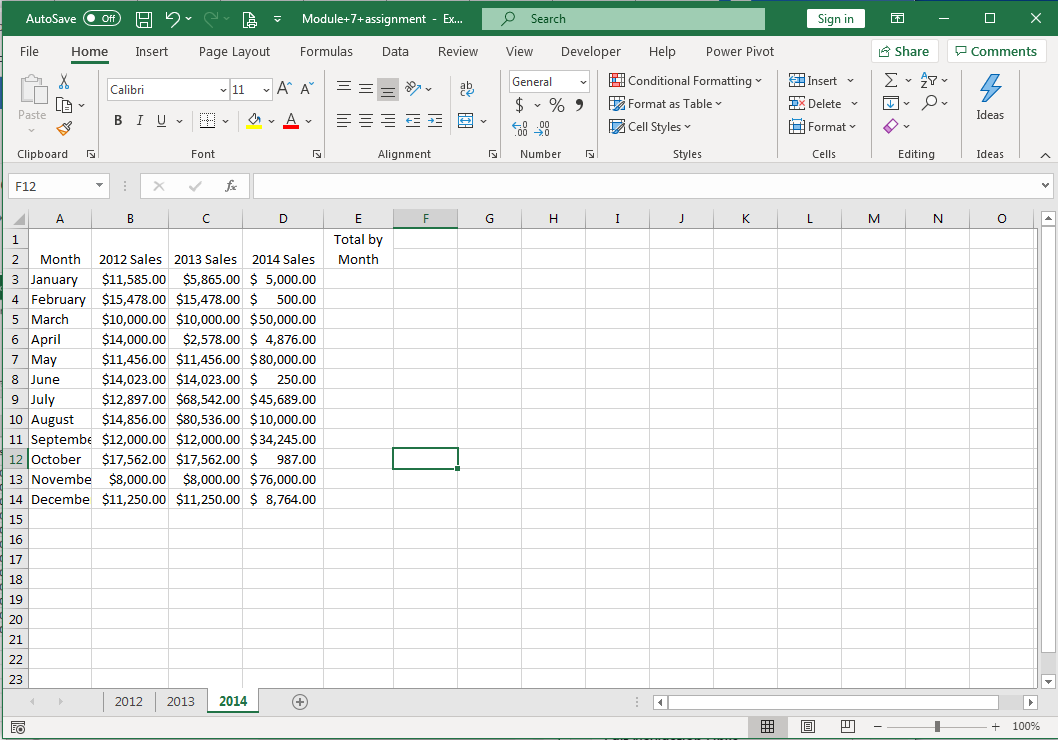This screenshot has width=1058, height=740.
Task: Toggle Italic formatting
Action: (140, 121)
